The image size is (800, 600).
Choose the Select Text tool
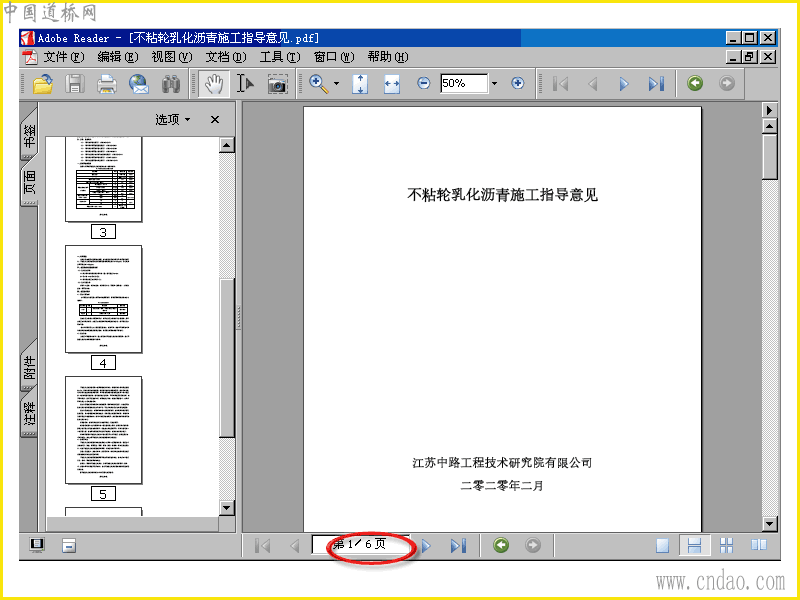point(245,83)
